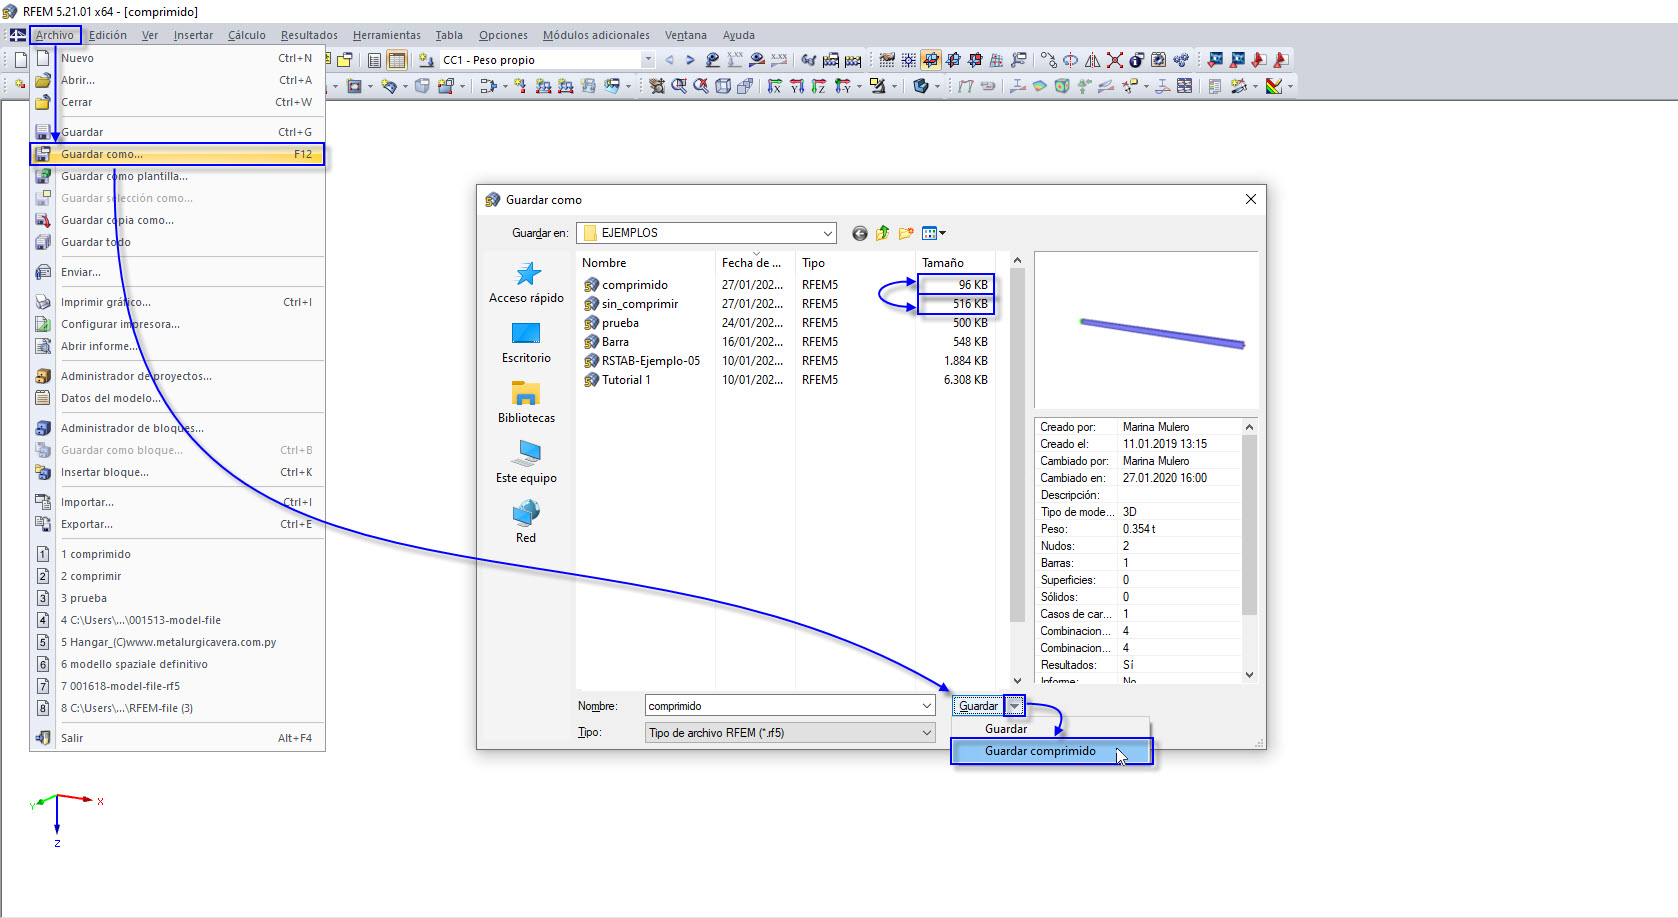This screenshot has height=918, width=1678.
Task: Expand the CC1 - Peso propio load case dropdown
Action: point(648,60)
